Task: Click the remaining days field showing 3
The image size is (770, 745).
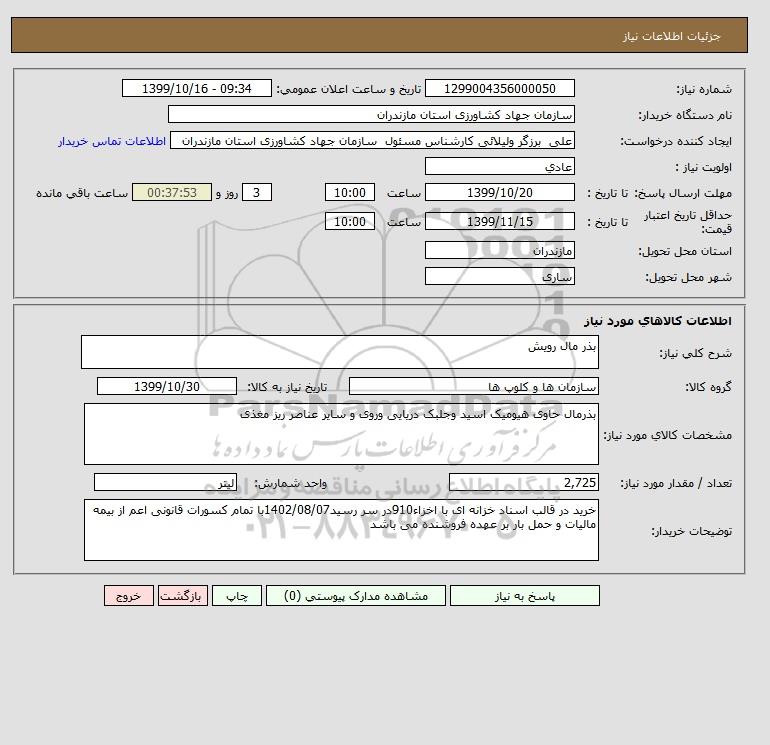Action: [256, 193]
